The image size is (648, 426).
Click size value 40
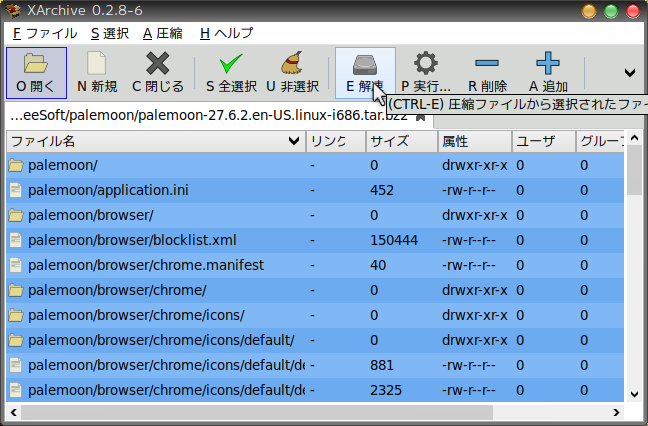[x=378, y=265]
